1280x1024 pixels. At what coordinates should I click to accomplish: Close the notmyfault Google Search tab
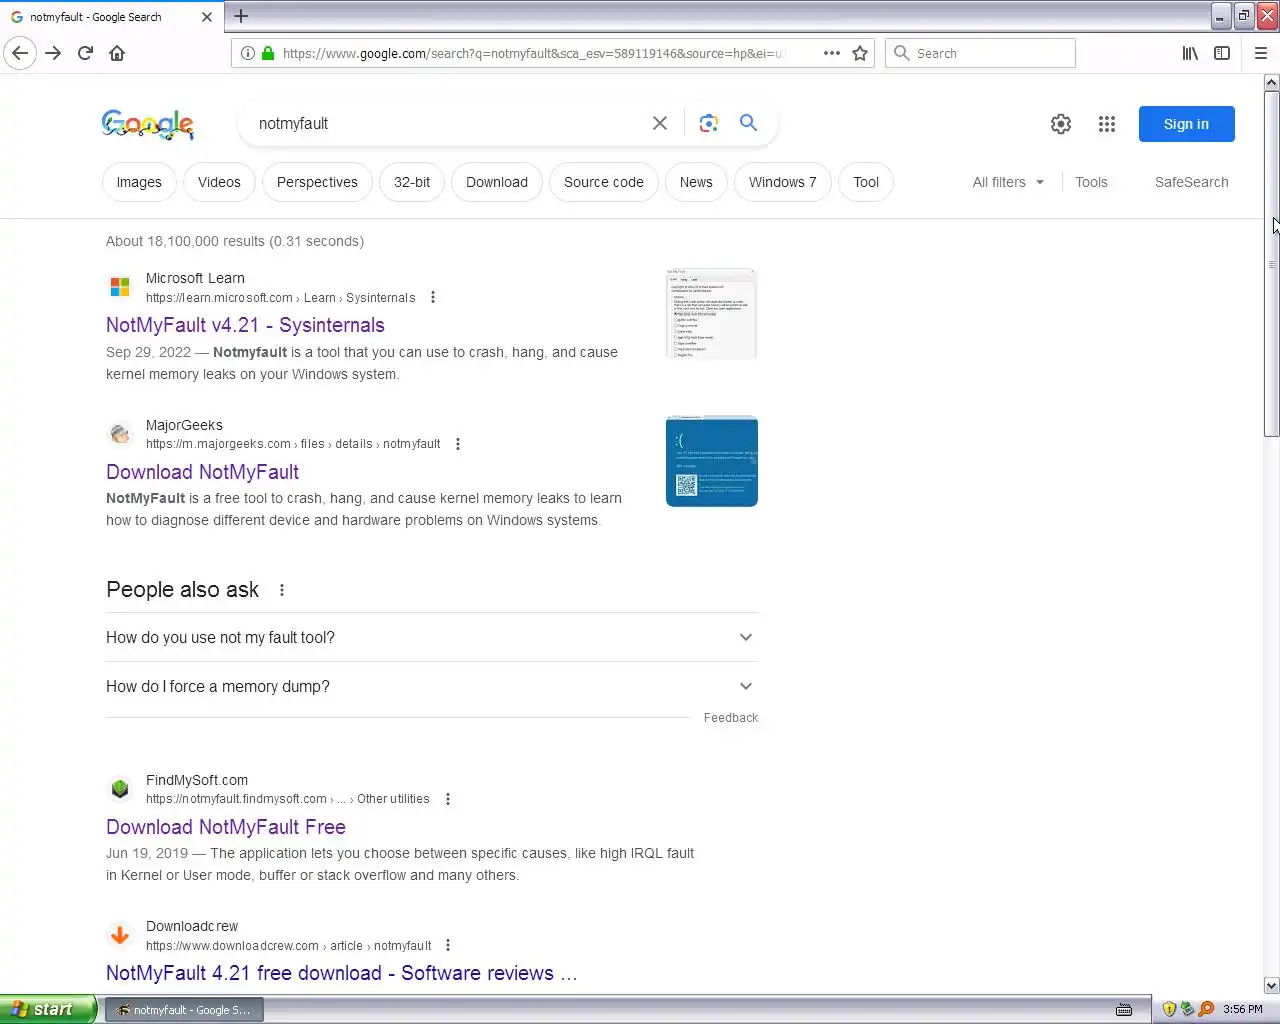207,17
